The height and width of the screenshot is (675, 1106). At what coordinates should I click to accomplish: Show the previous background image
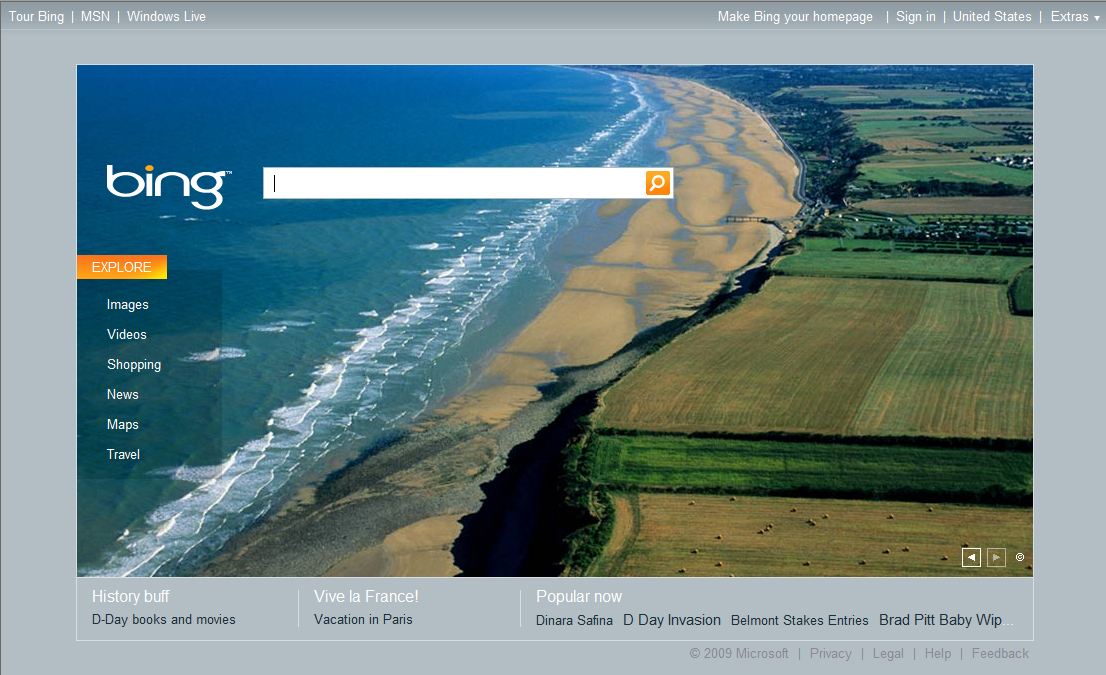971,558
